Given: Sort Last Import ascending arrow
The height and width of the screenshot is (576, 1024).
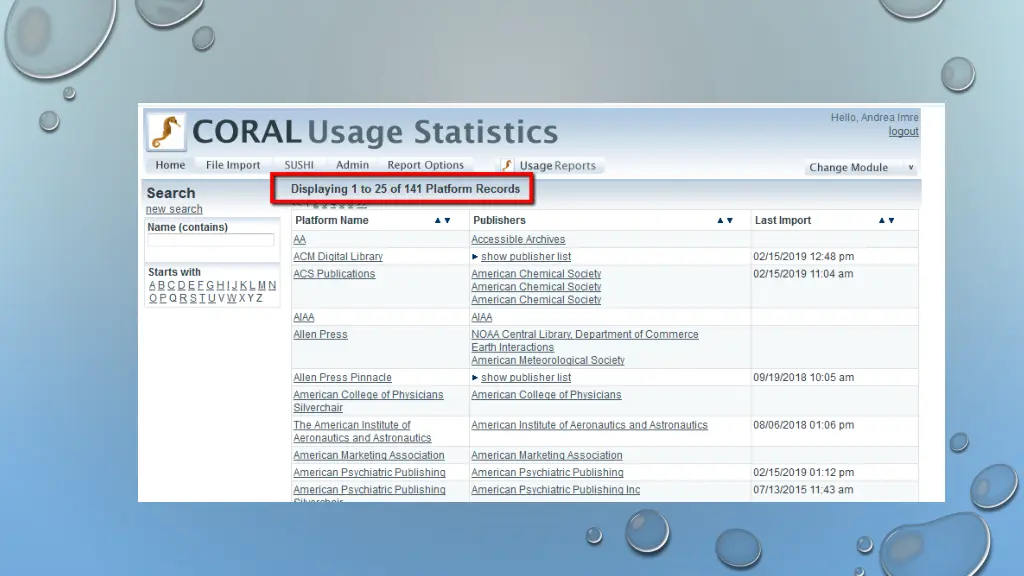Looking at the screenshot, I should 882,221.
